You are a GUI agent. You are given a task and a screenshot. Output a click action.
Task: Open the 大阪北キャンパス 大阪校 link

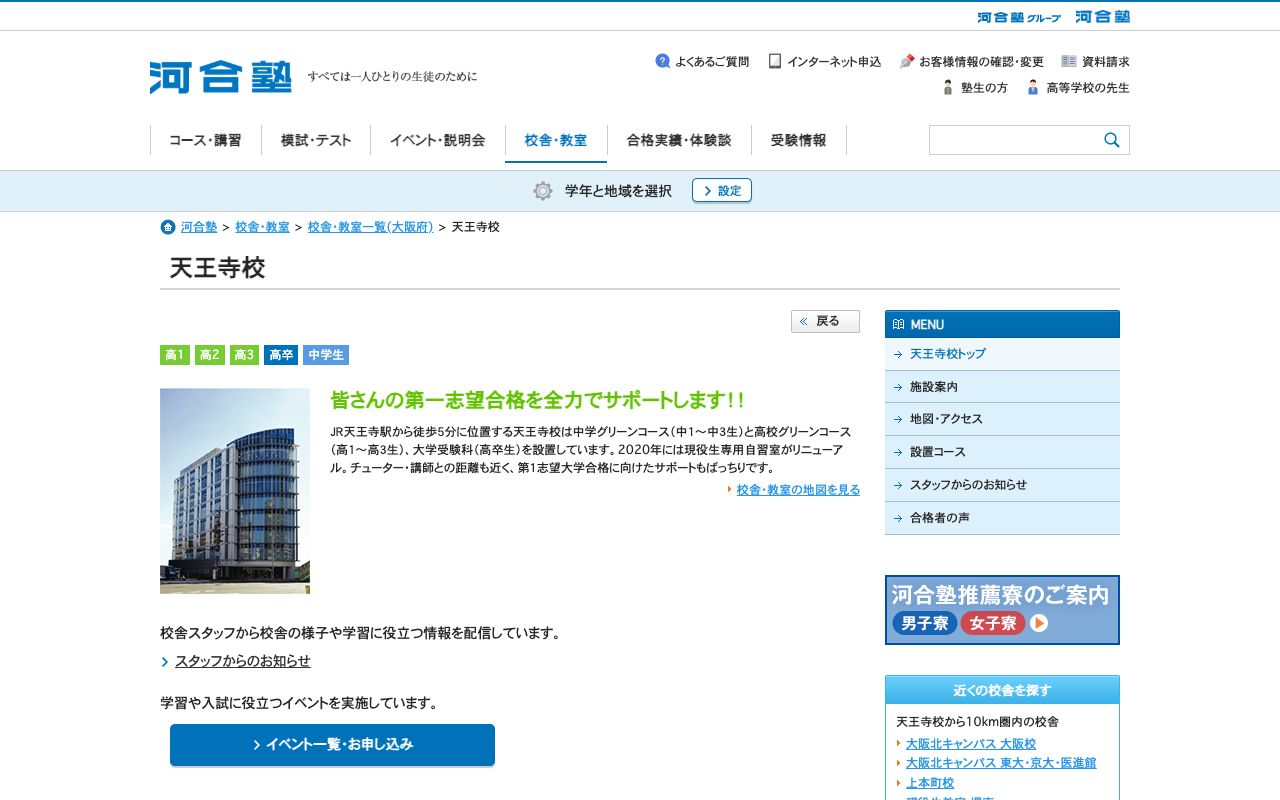click(x=971, y=744)
